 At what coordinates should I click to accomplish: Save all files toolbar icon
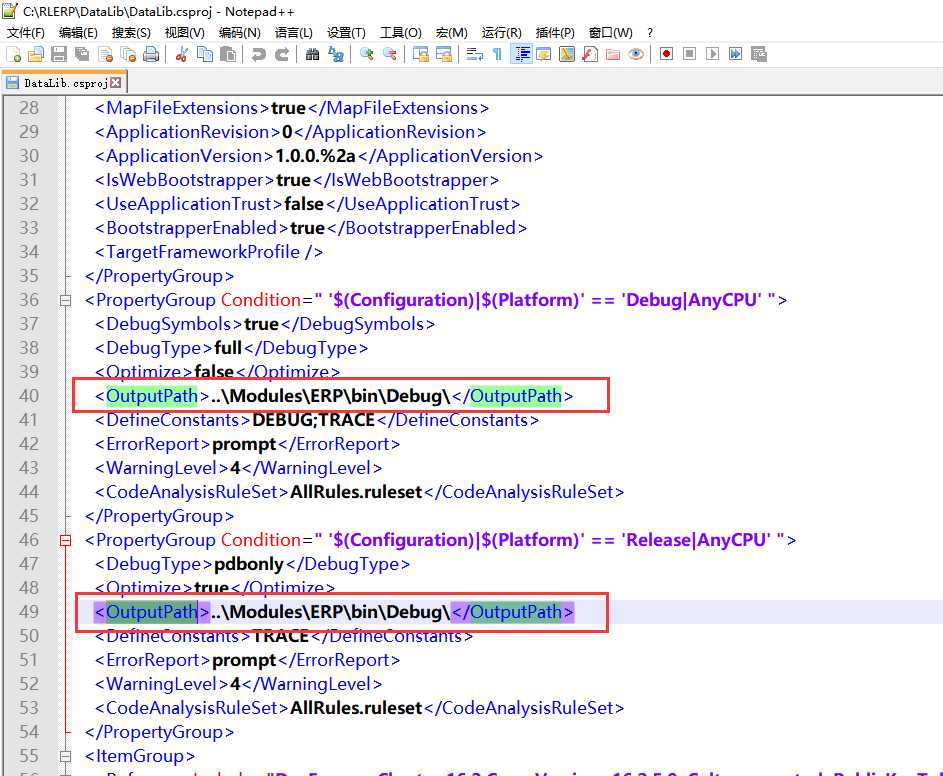82,55
